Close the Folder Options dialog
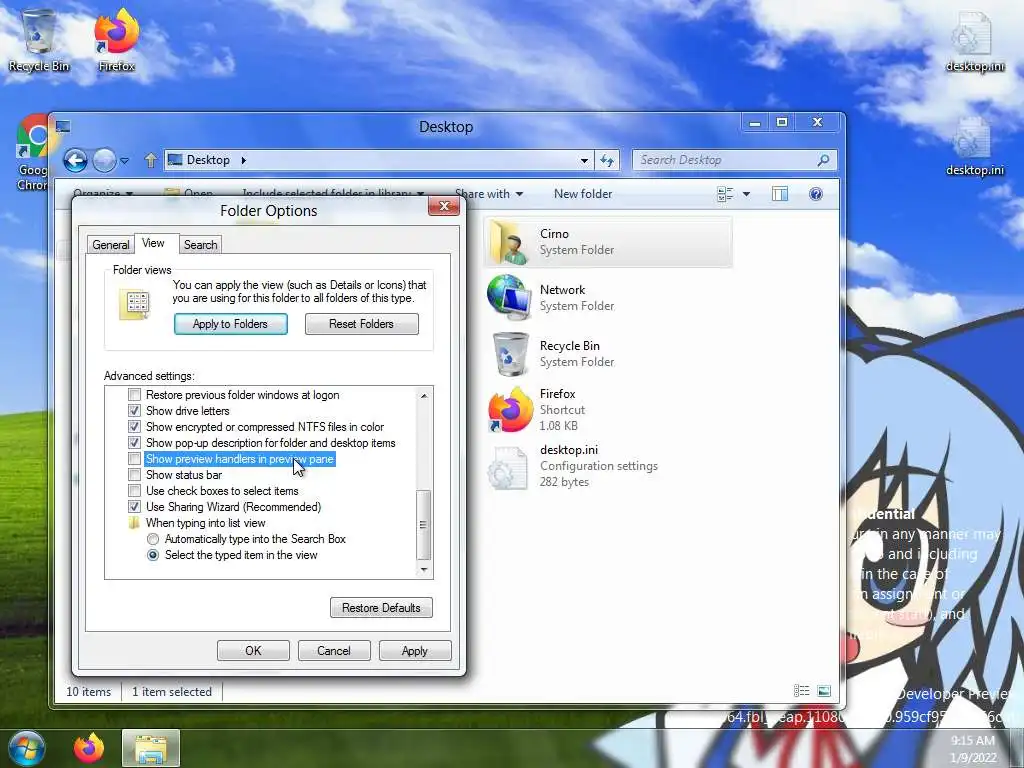The width and height of the screenshot is (1024, 768). (x=444, y=206)
